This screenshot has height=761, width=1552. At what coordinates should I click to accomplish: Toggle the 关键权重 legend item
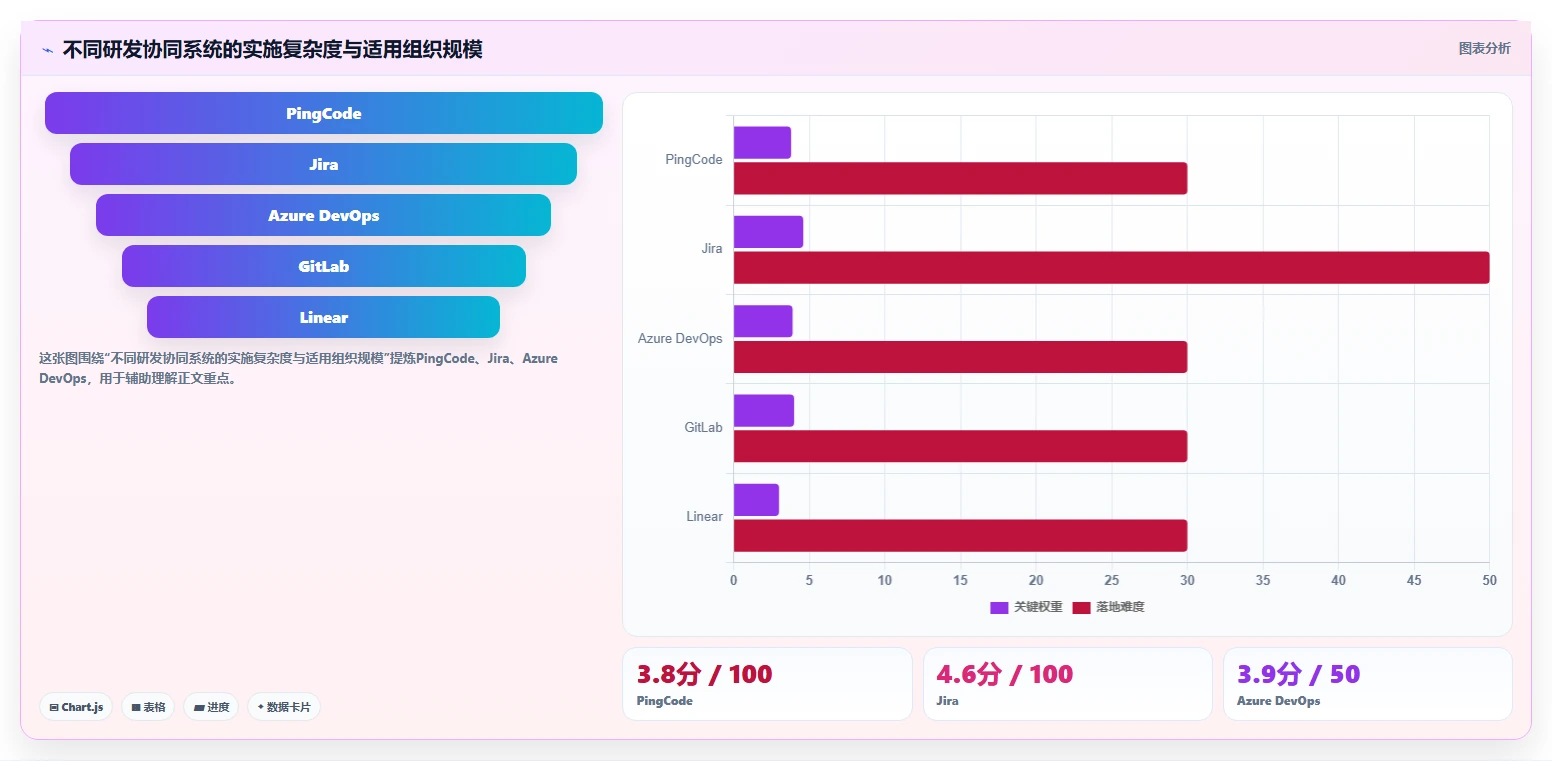click(x=1026, y=607)
